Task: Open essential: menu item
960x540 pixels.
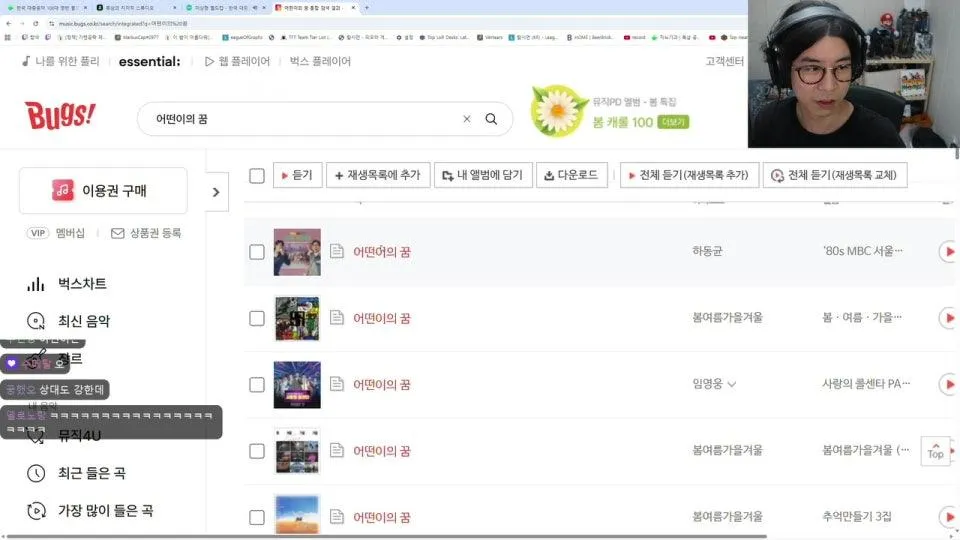Action: 149,61
